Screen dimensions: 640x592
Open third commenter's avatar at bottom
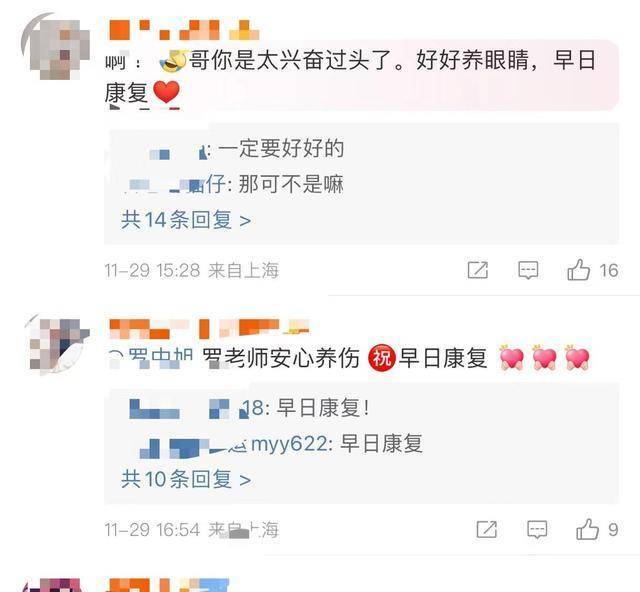pyautogui.click(x=53, y=585)
